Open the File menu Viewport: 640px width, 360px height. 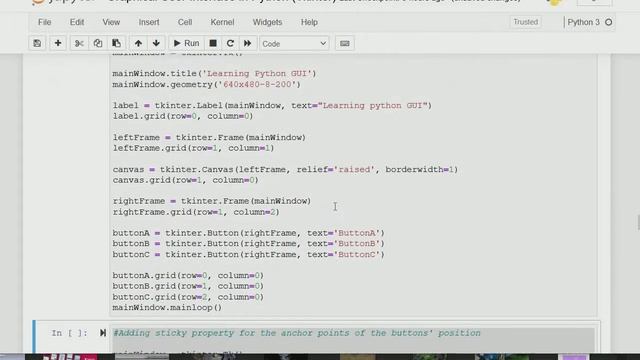44,22
